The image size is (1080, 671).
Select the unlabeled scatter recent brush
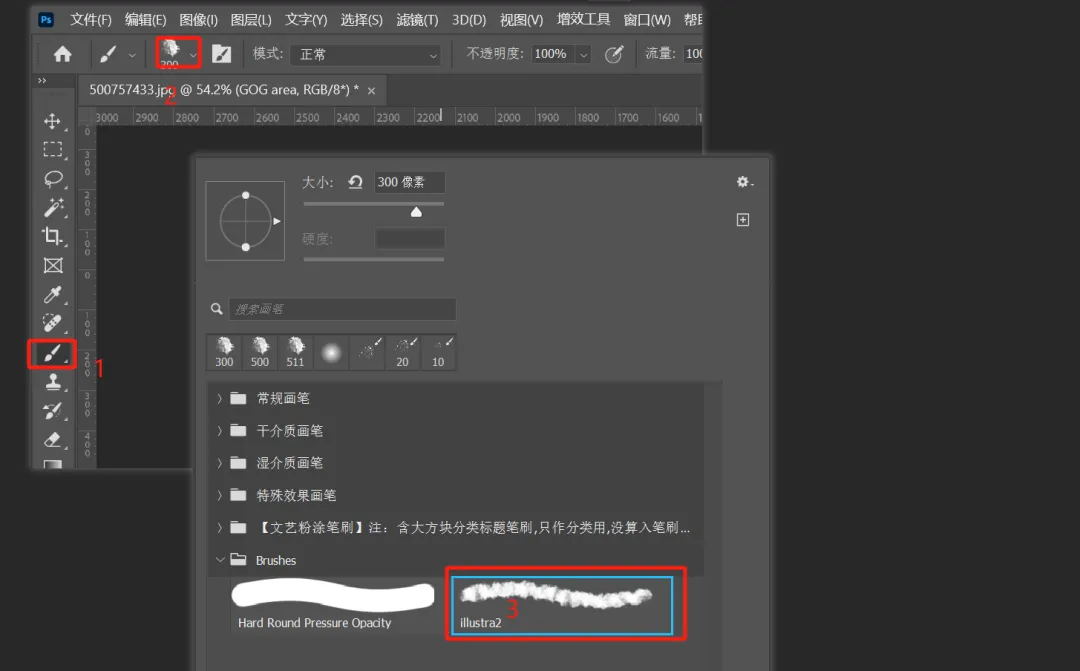coord(367,352)
